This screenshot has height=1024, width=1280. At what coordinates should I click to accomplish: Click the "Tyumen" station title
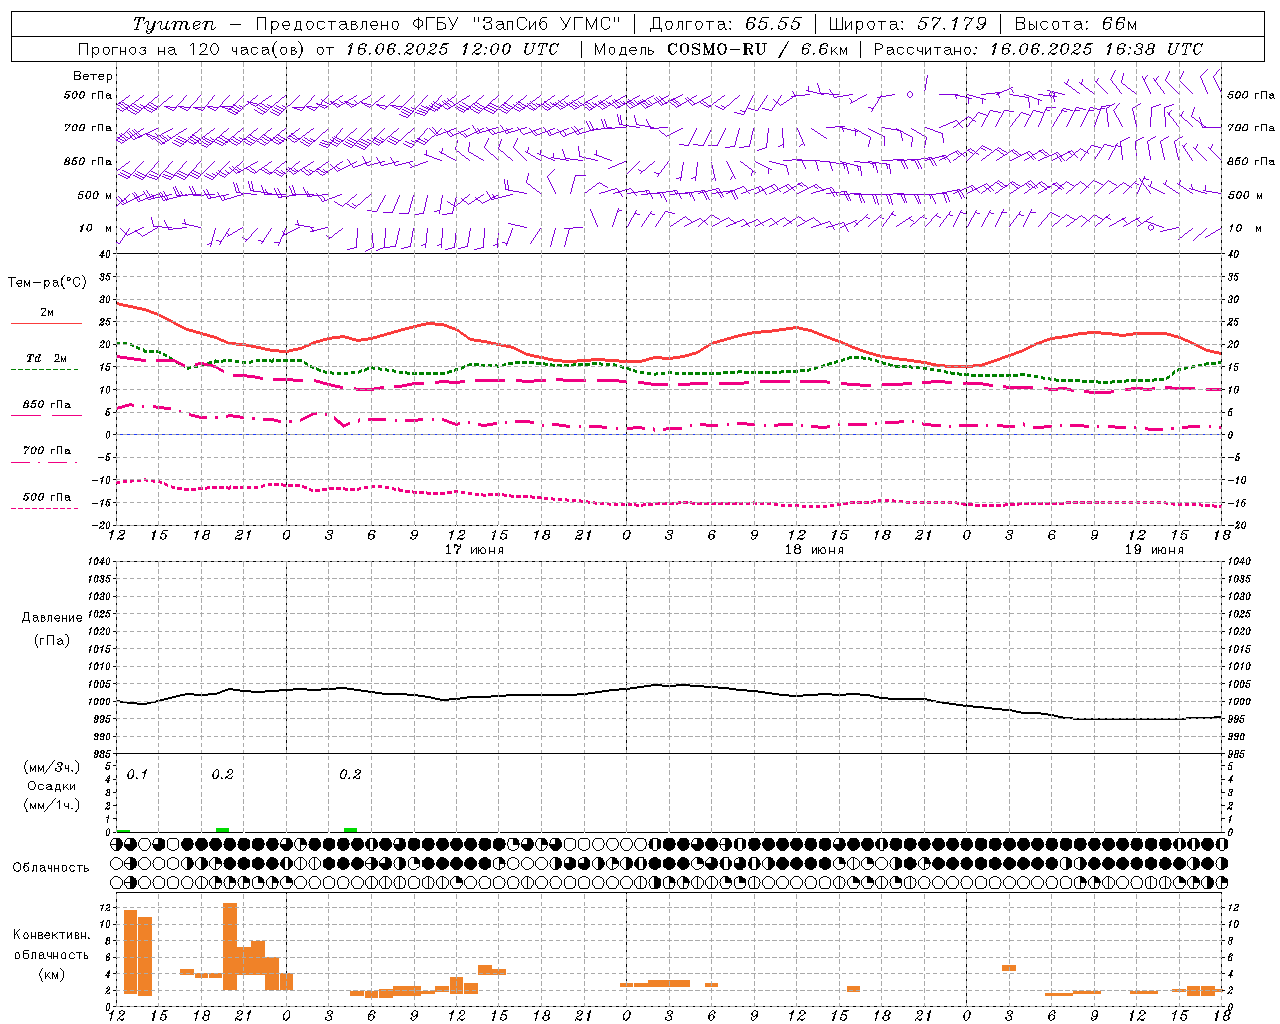(174, 24)
